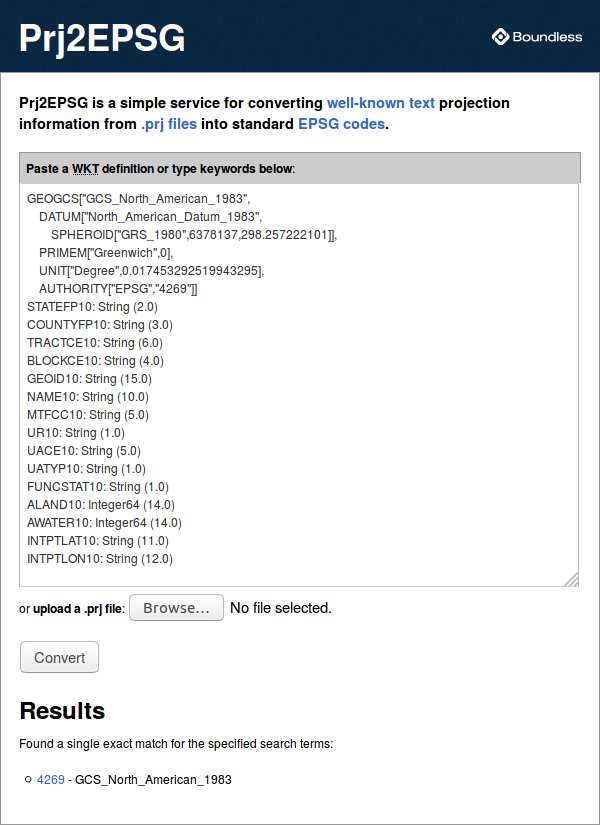Open the well-known text link

point(381,103)
